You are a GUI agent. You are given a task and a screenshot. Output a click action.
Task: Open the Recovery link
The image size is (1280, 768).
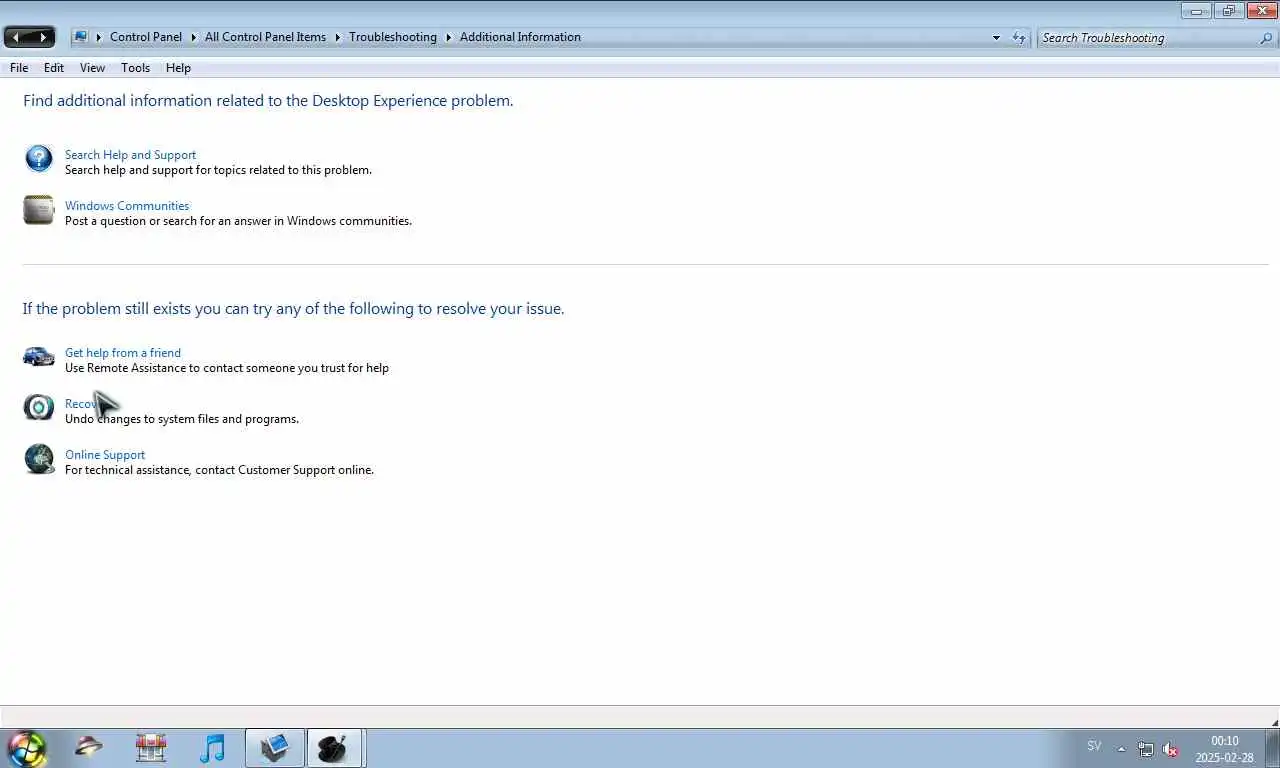pos(79,404)
